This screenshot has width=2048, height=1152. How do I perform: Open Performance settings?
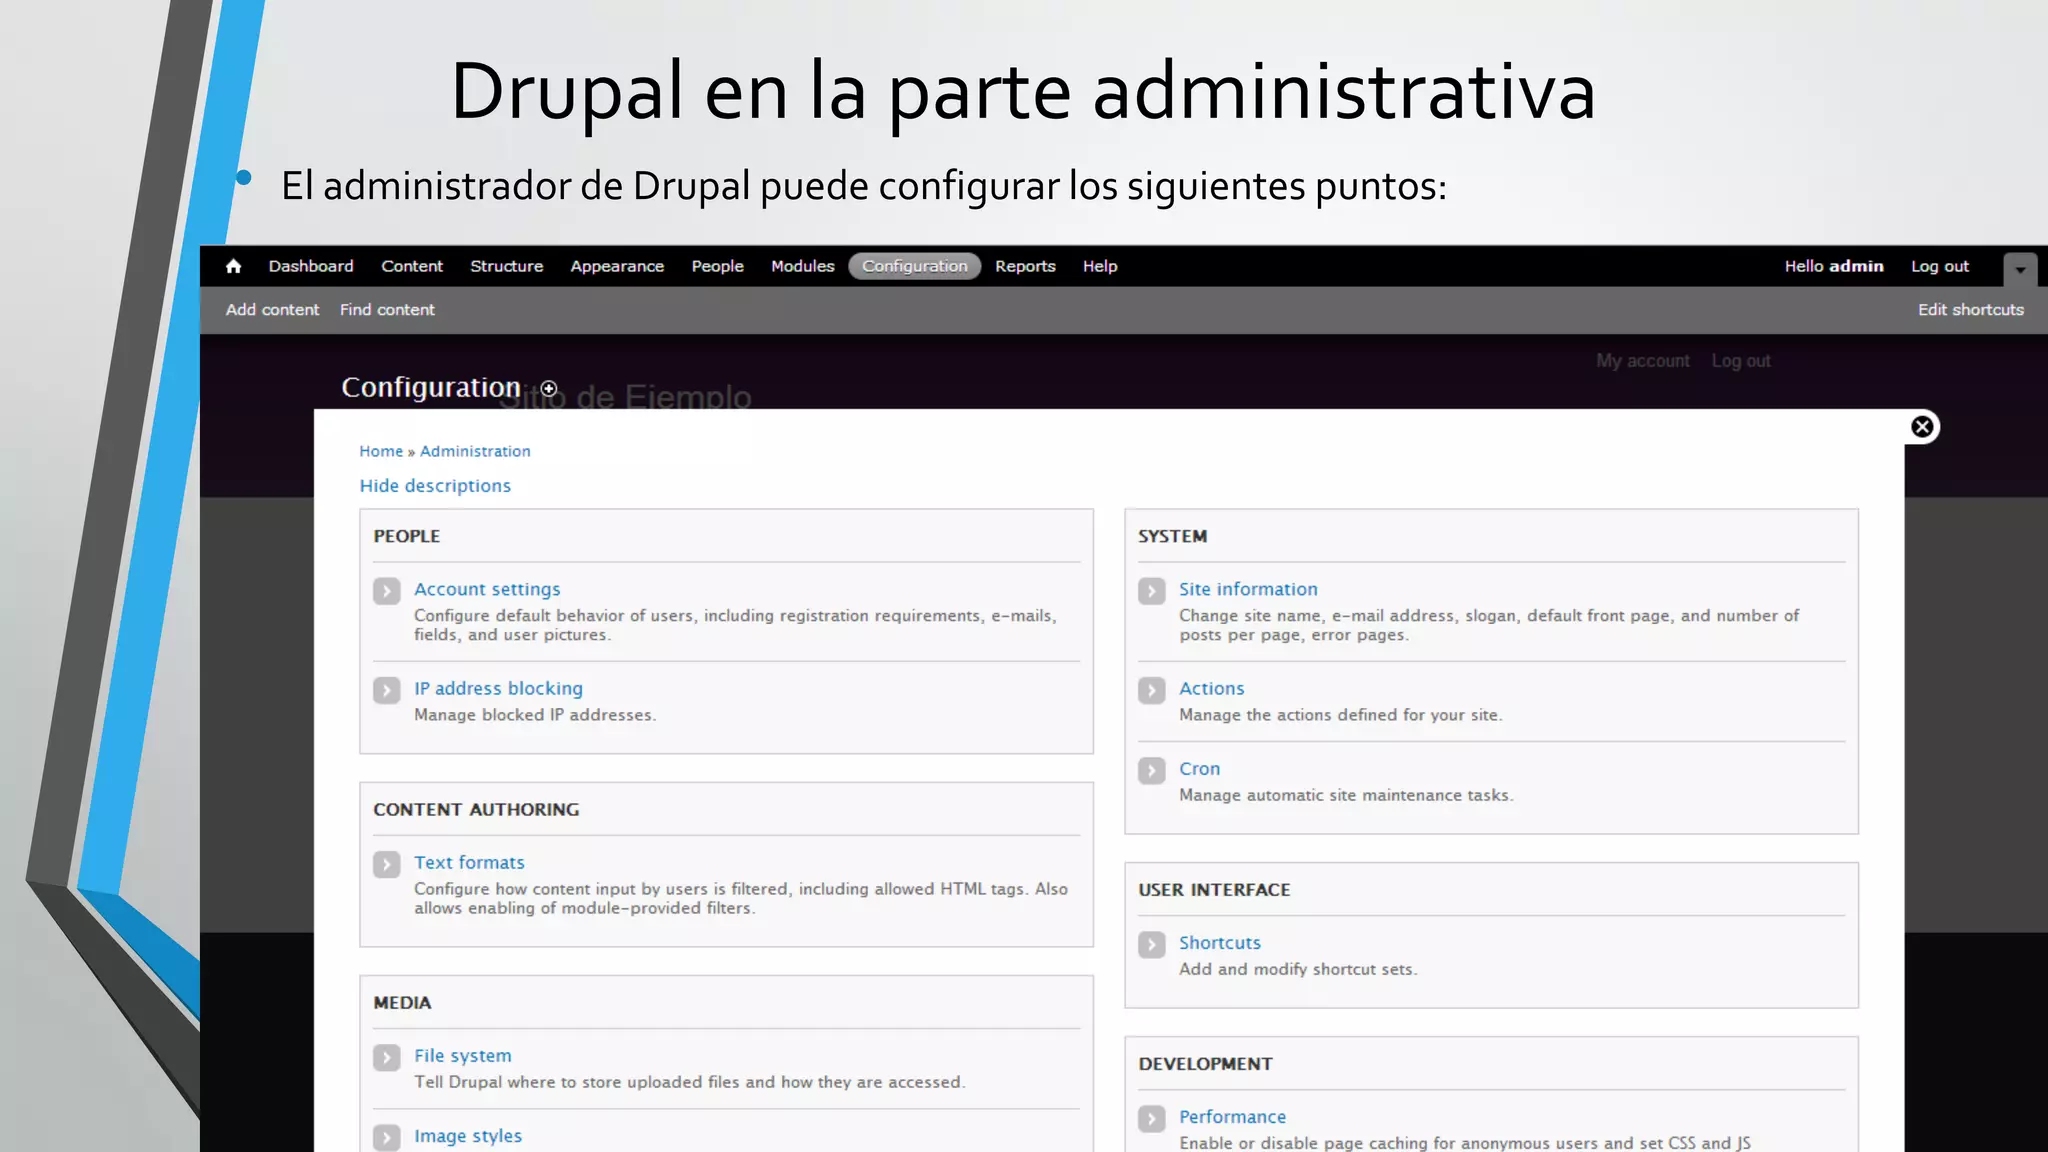point(1232,1116)
